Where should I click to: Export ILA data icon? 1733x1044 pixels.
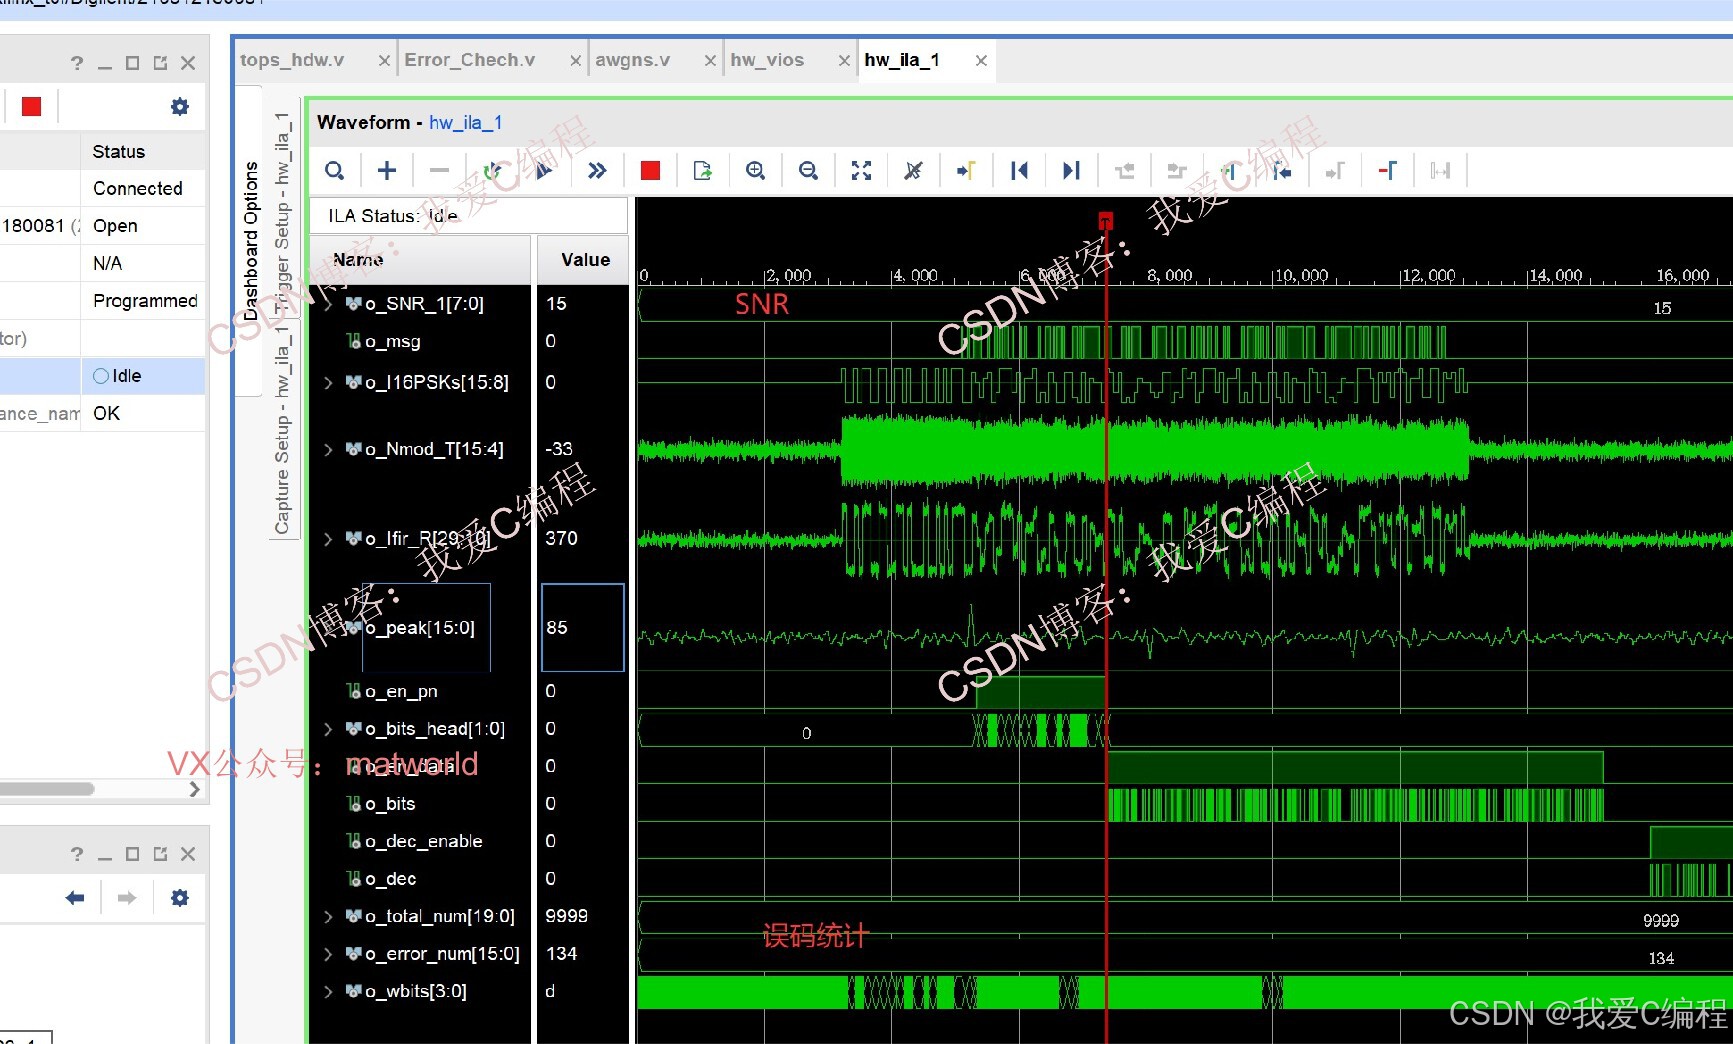[x=703, y=171]
